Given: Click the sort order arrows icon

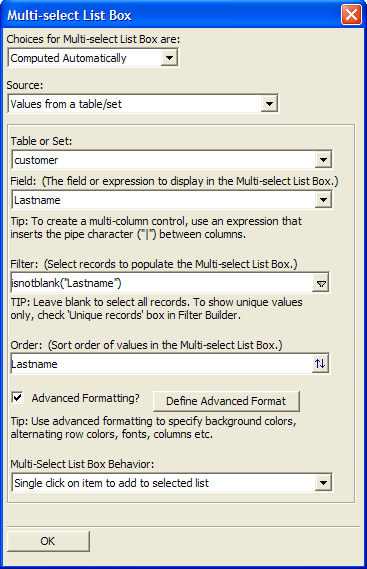Looking at the screenshot, I should tap(320, 364).
